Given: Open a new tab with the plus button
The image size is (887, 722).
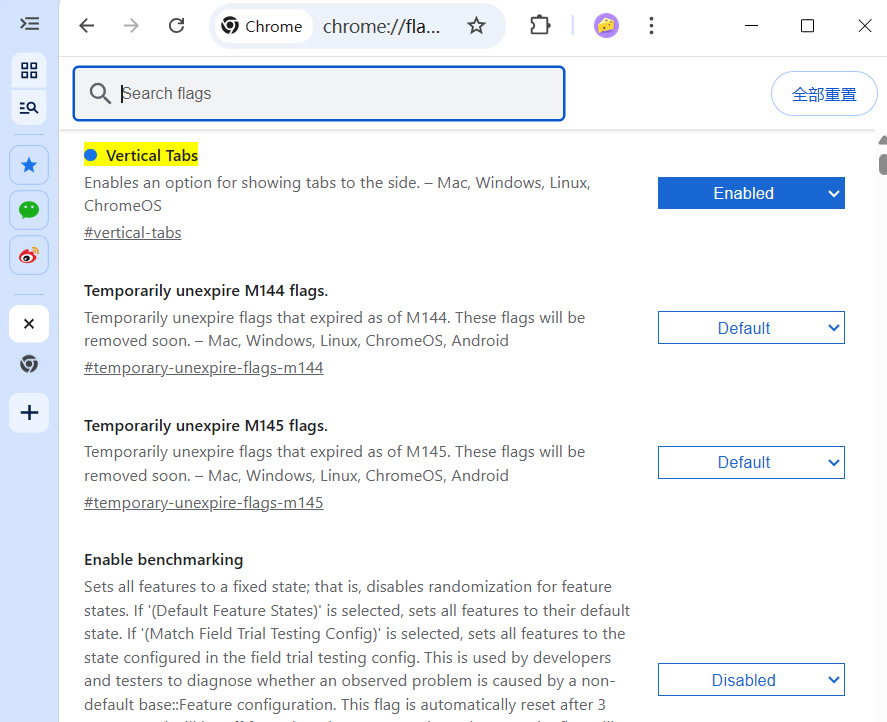Looking at the screenshot, I should click(29, 413).
